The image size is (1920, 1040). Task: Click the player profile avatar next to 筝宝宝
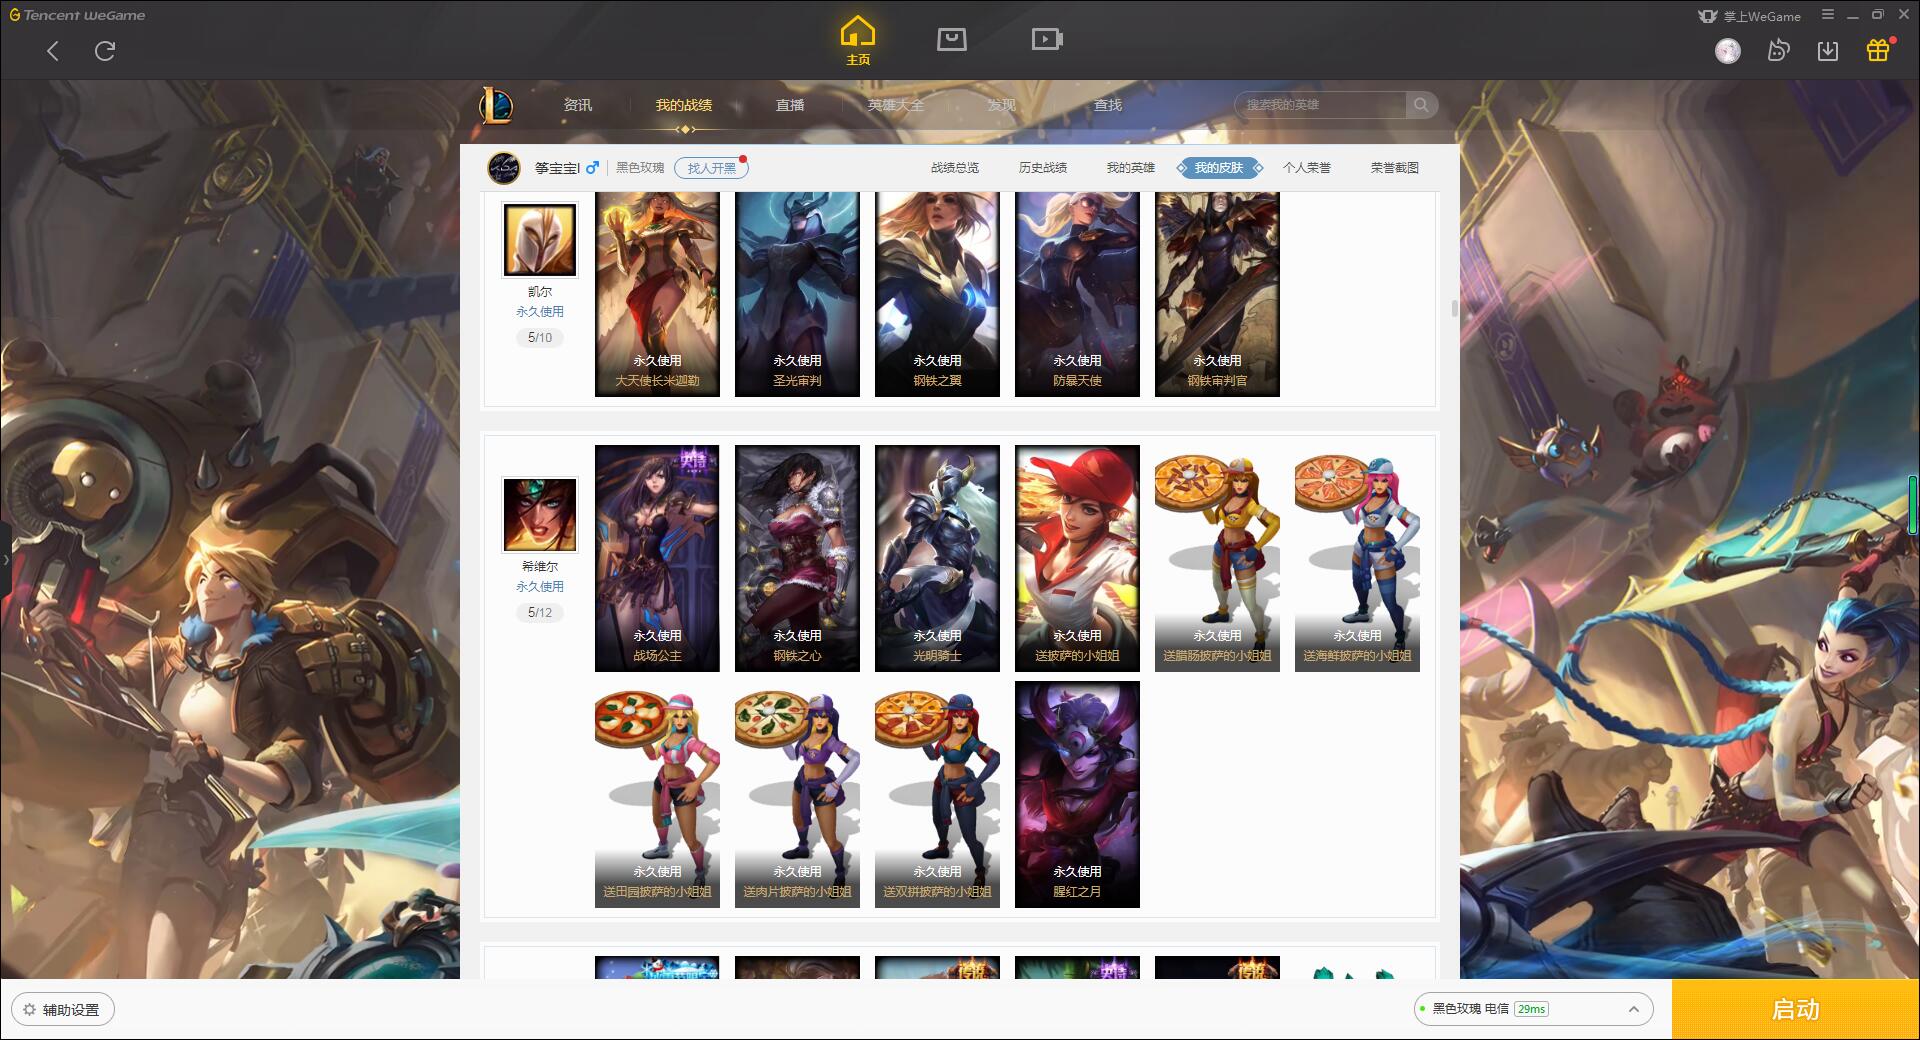pyautogui.click(x=504, y=168)
